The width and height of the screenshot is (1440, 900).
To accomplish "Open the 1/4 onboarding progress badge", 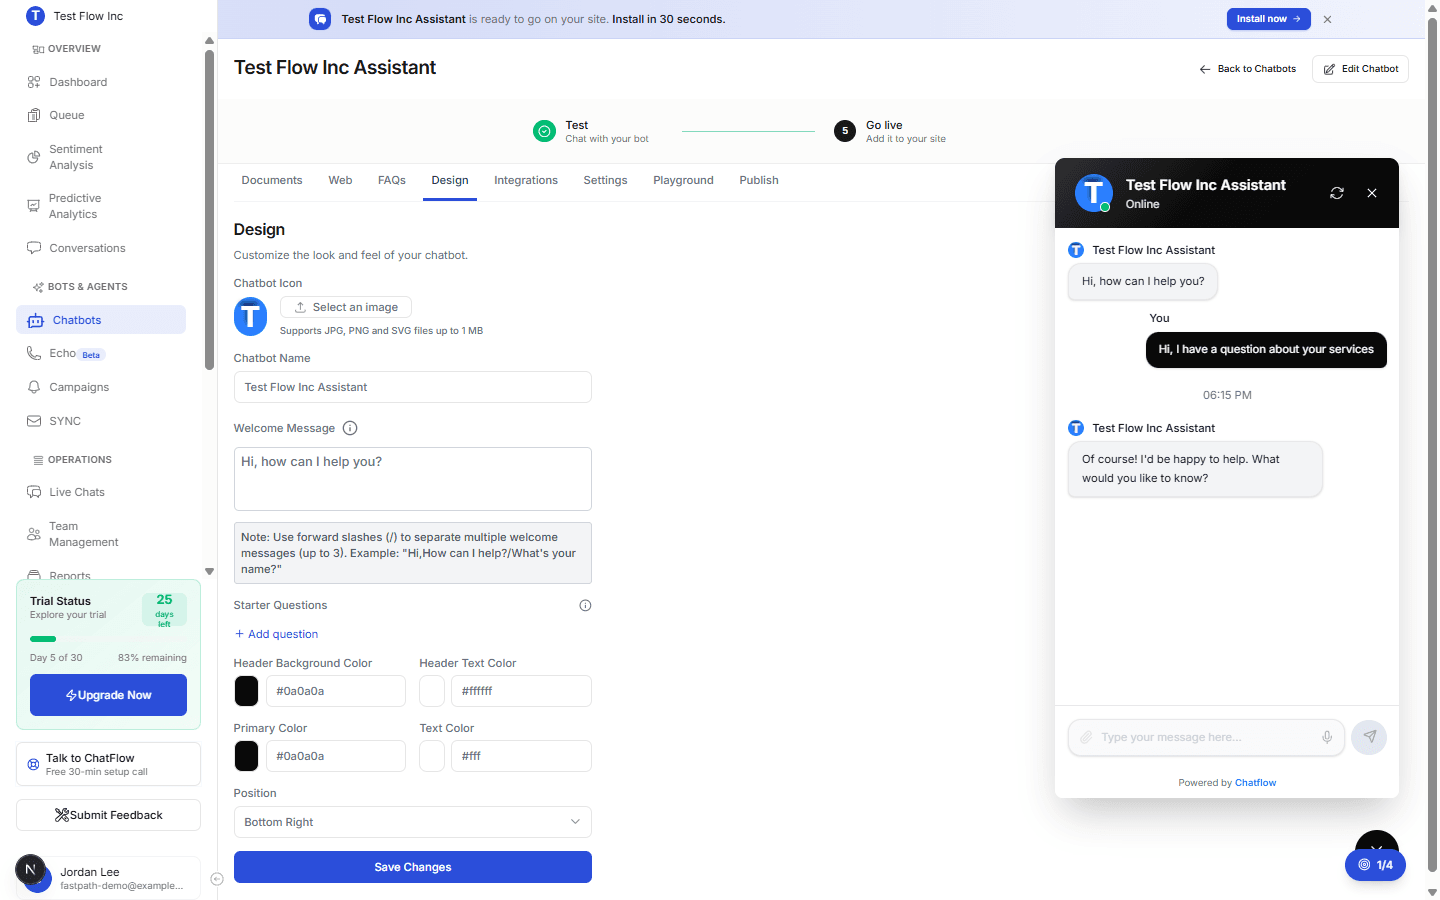I will point(1375,865).
